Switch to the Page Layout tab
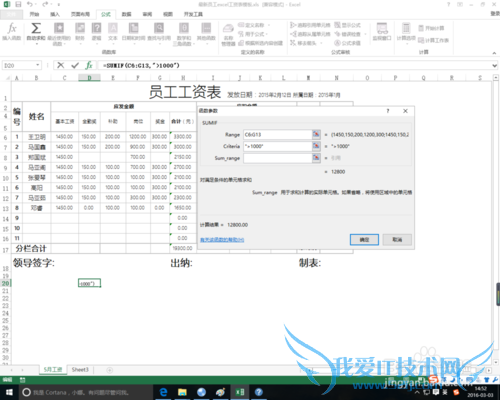This screenshot has width=500, height=400. (x=80, y=14)
